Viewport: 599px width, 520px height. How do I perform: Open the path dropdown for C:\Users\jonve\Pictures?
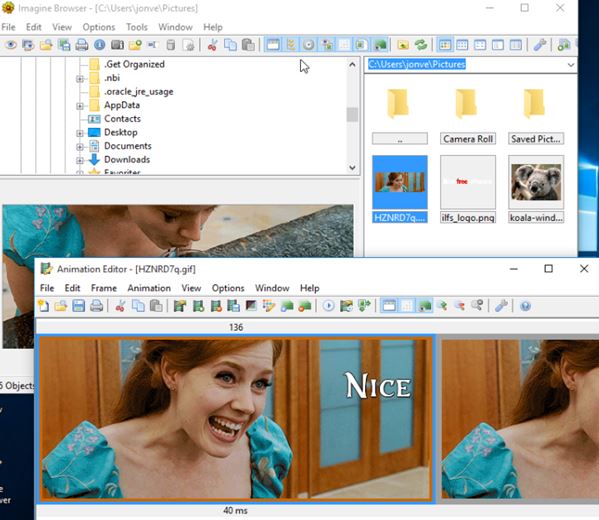coord(571,65)
